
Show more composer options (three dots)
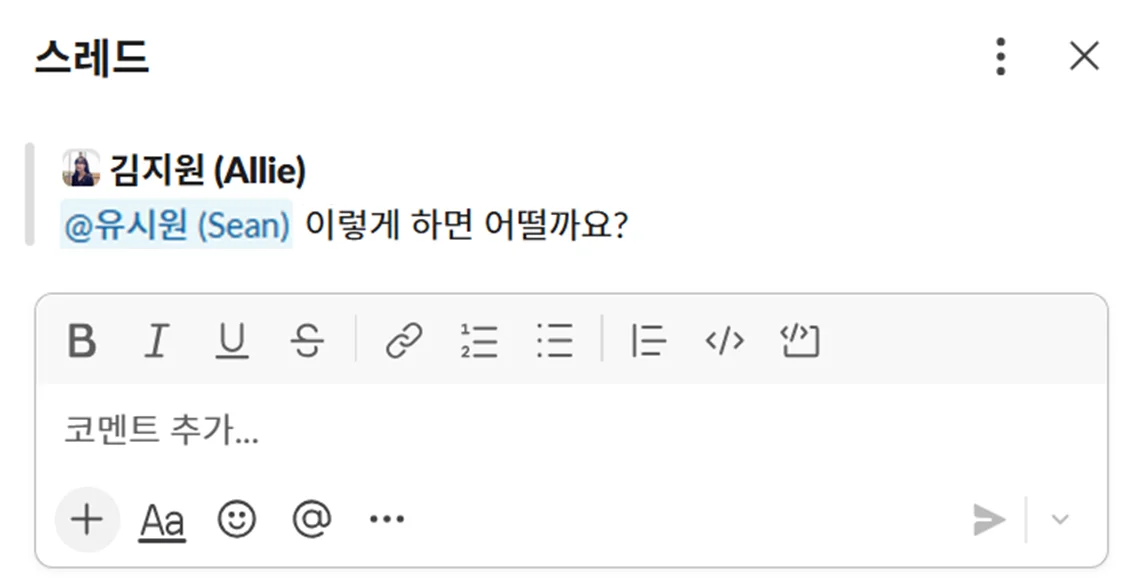click(386, 519)
